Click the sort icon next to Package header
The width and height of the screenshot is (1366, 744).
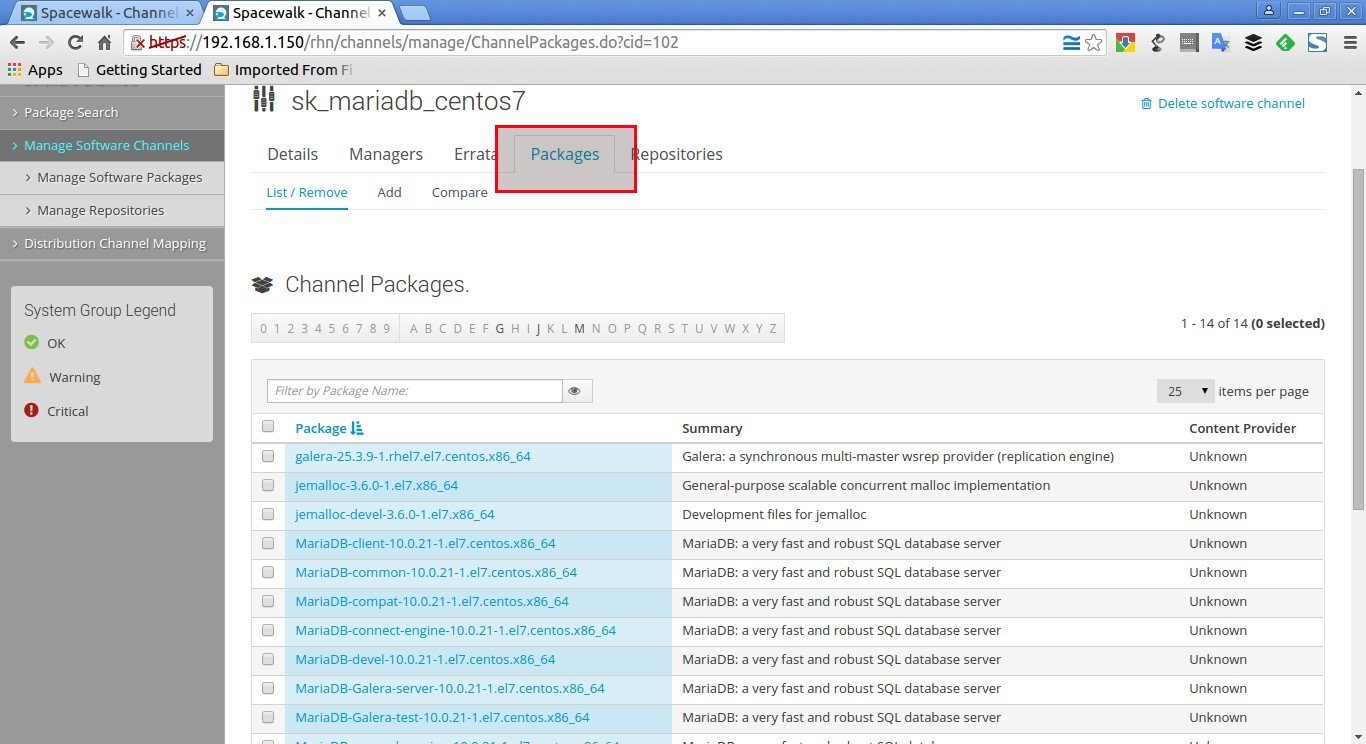pyautogui.click(x=357, y=428)
